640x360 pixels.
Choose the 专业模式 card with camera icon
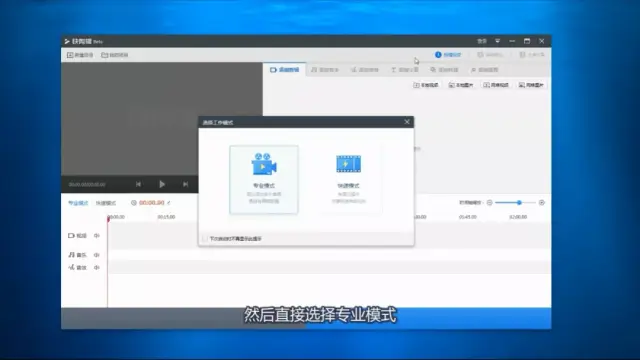(264, 180)
